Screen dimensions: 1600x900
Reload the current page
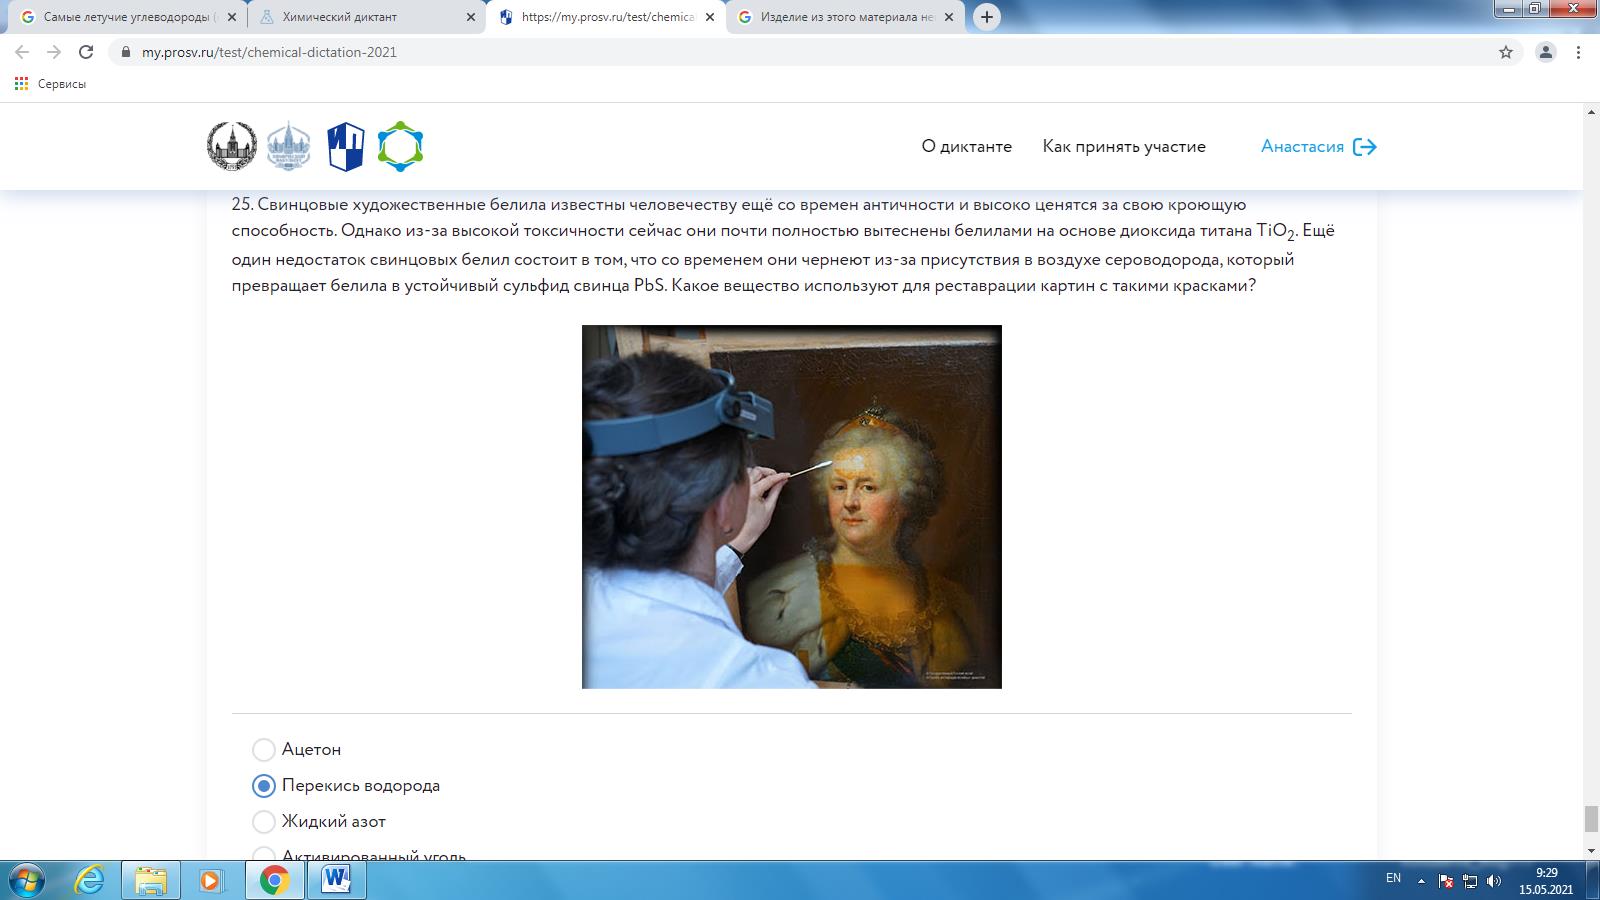86,52
